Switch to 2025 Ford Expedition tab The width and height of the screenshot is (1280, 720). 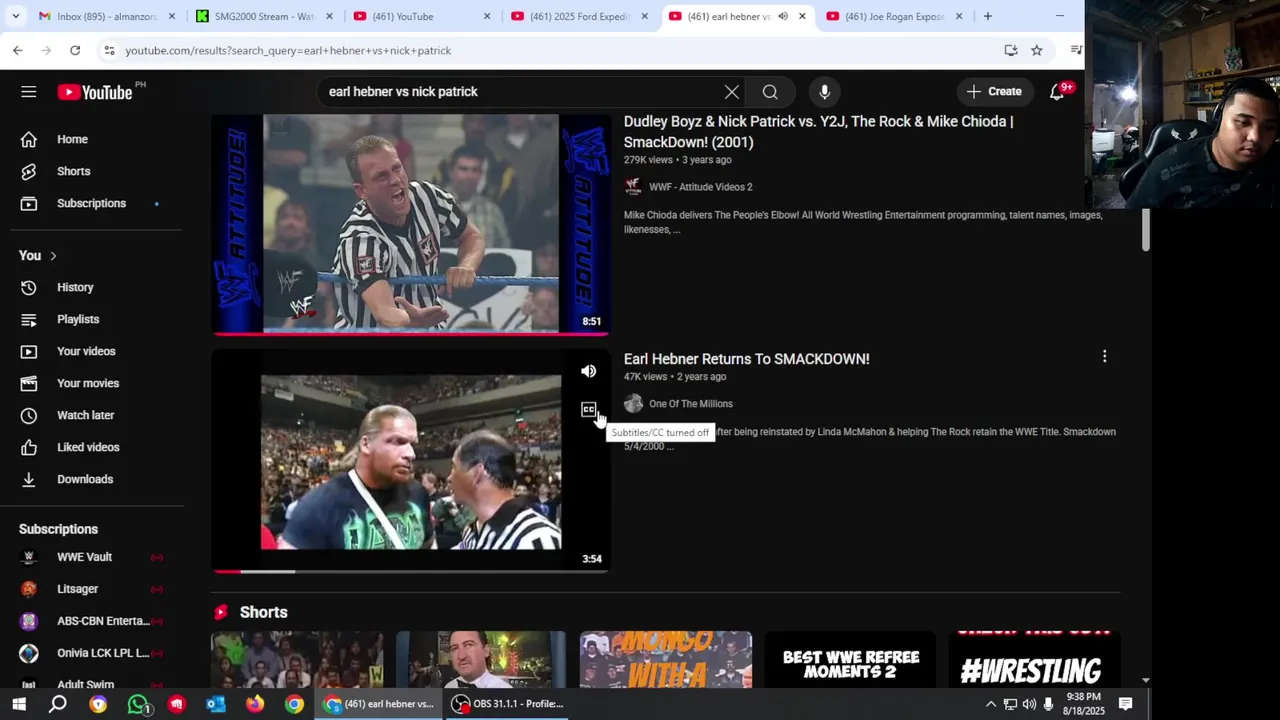point(580,16)
